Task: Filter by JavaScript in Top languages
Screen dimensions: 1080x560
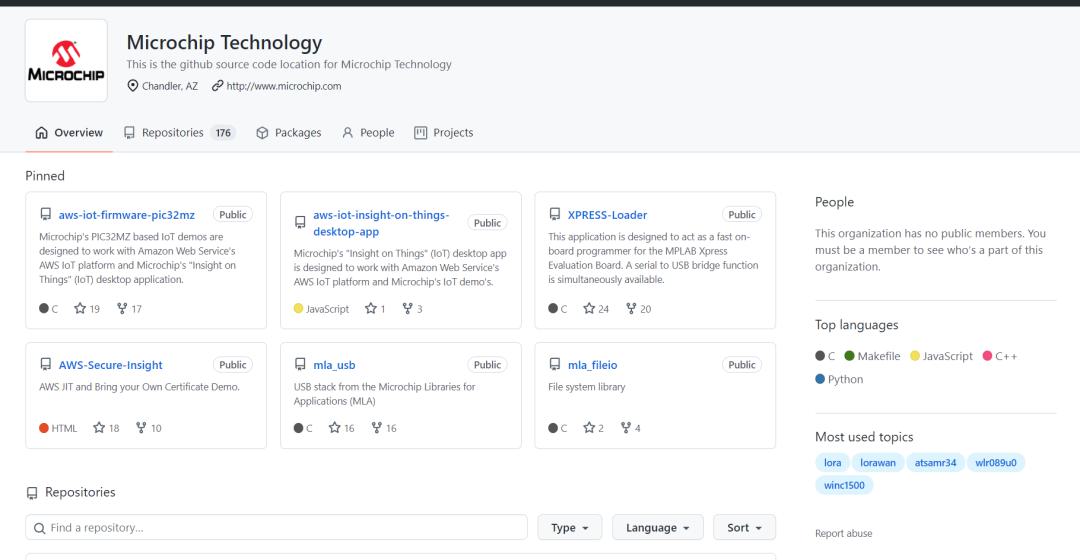Action: pyautogui.click(x=942, y=356)
